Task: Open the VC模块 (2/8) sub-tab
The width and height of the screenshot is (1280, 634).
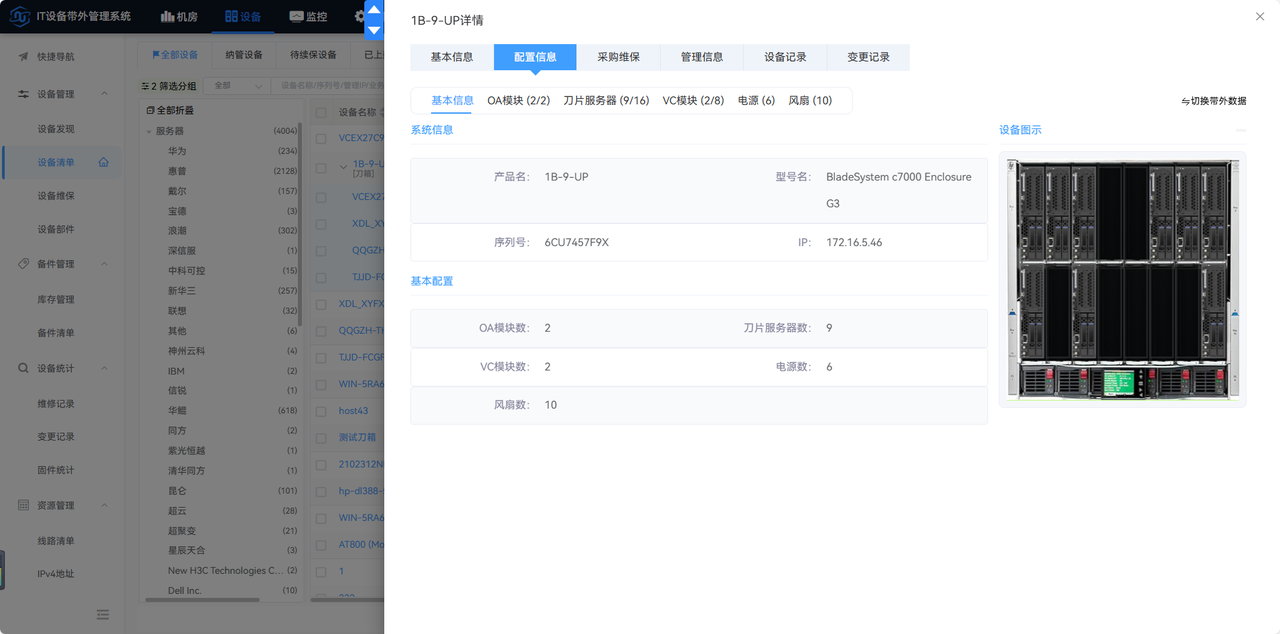Action: 693,100
